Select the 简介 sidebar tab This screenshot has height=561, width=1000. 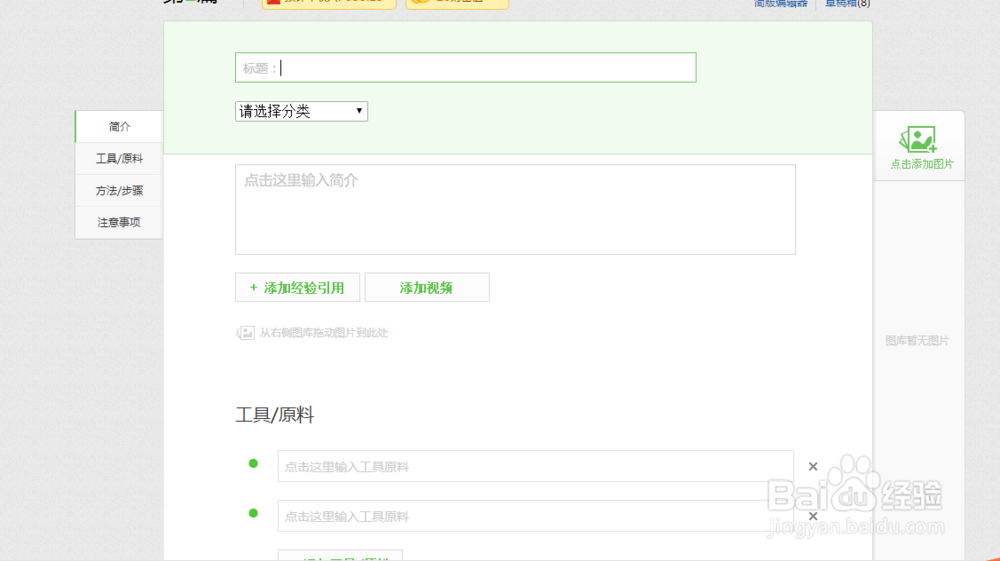[x=119, y=127]
